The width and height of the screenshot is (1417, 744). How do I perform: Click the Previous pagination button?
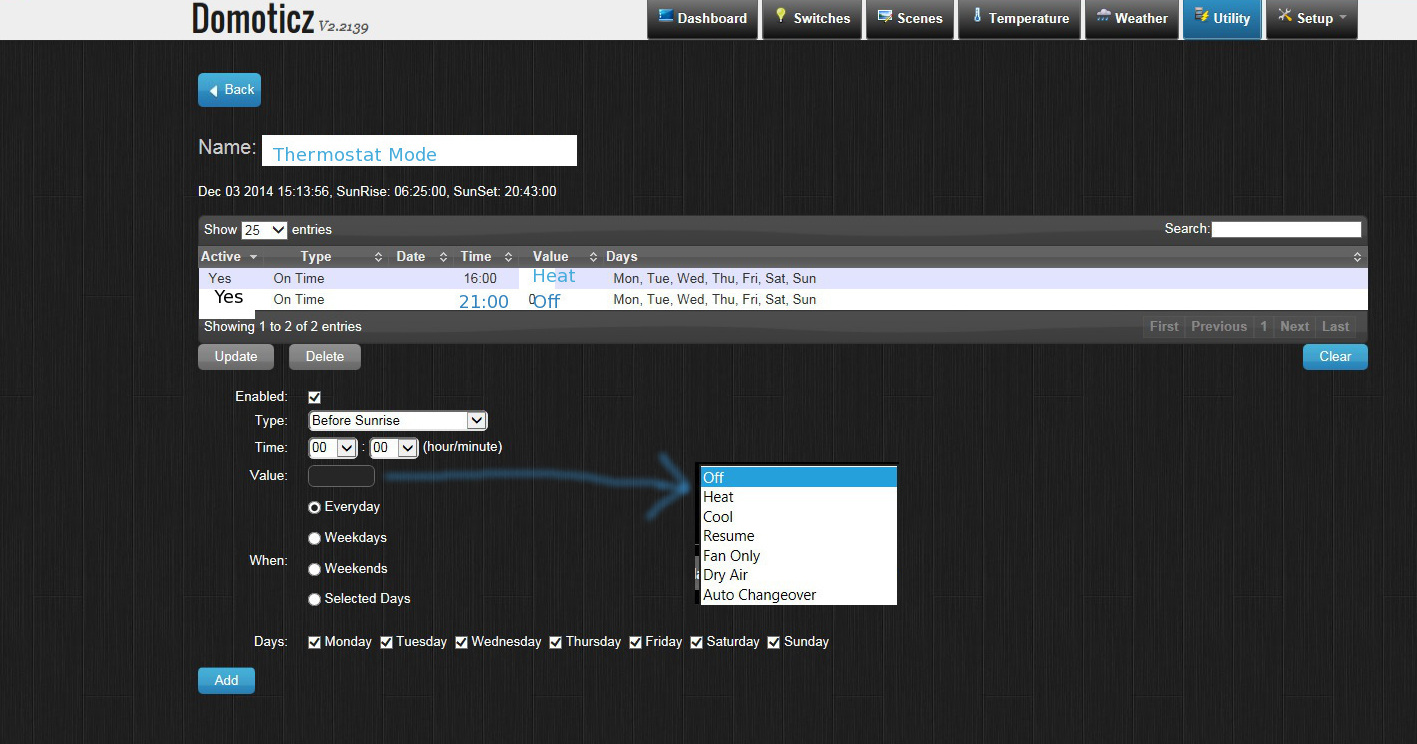coord(1219,326)
